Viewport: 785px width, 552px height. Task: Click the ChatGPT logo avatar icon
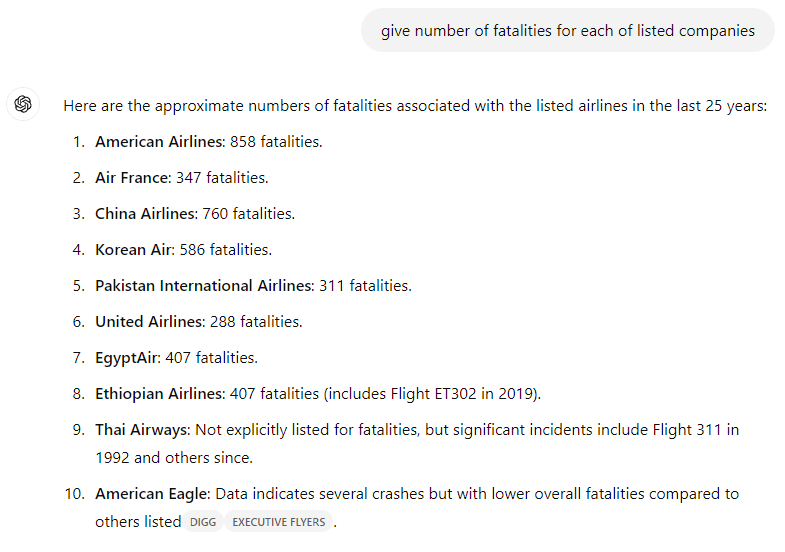(23, 104)
